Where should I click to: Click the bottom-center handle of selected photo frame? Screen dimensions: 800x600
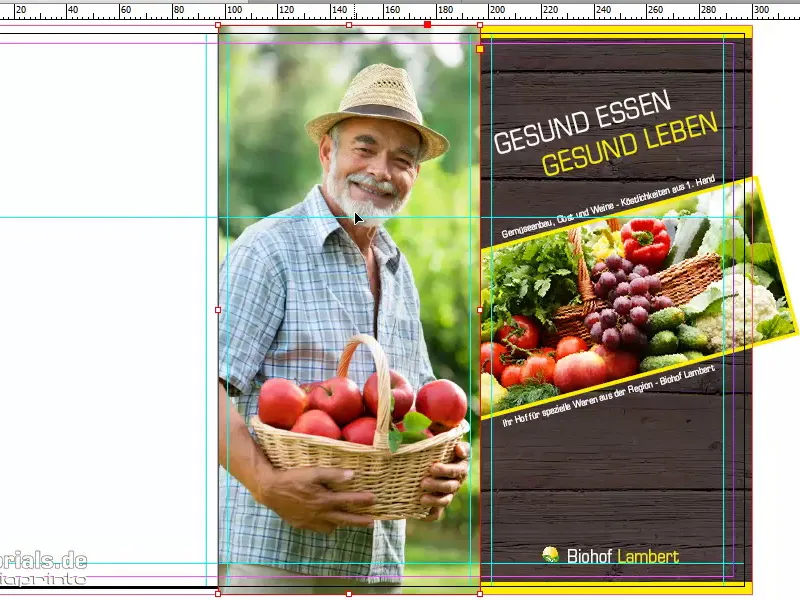click(349, 594)
